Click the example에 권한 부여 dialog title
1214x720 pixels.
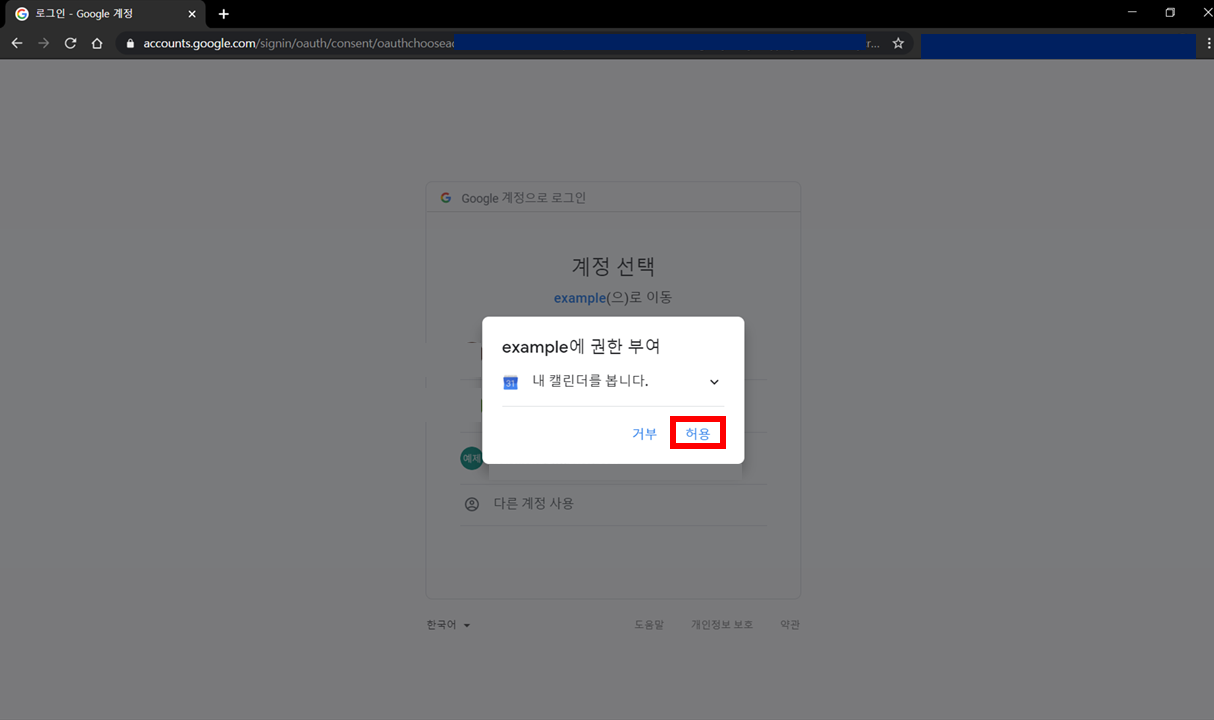pos(581,347)
